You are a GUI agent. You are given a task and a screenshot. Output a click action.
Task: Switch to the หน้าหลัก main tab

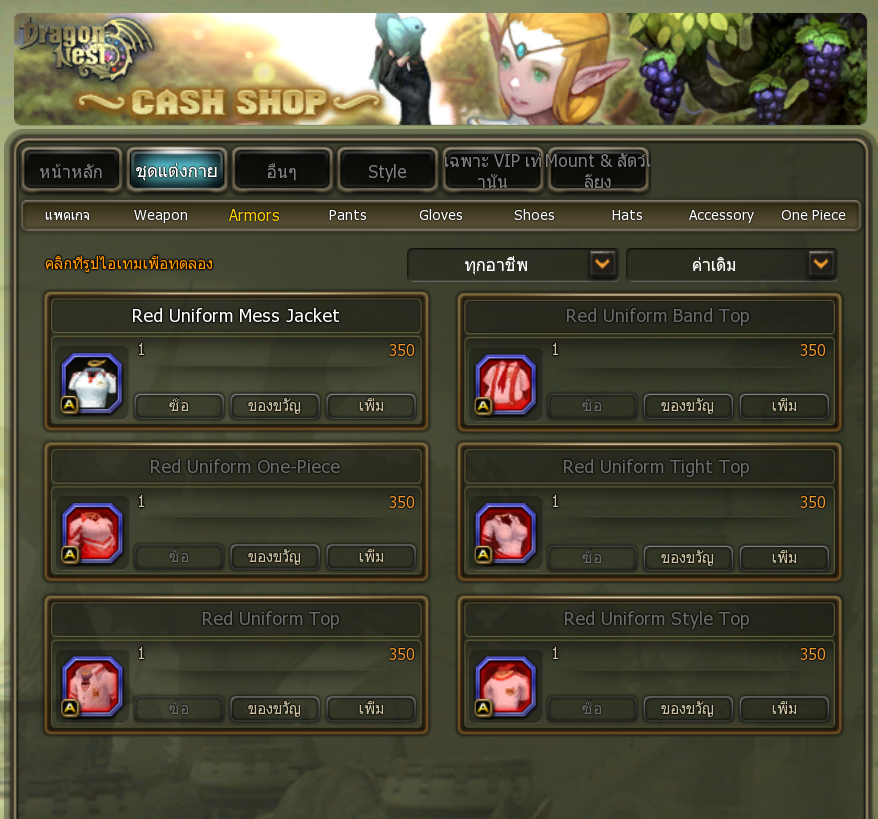pyautogui.click(x=72, y=171)
